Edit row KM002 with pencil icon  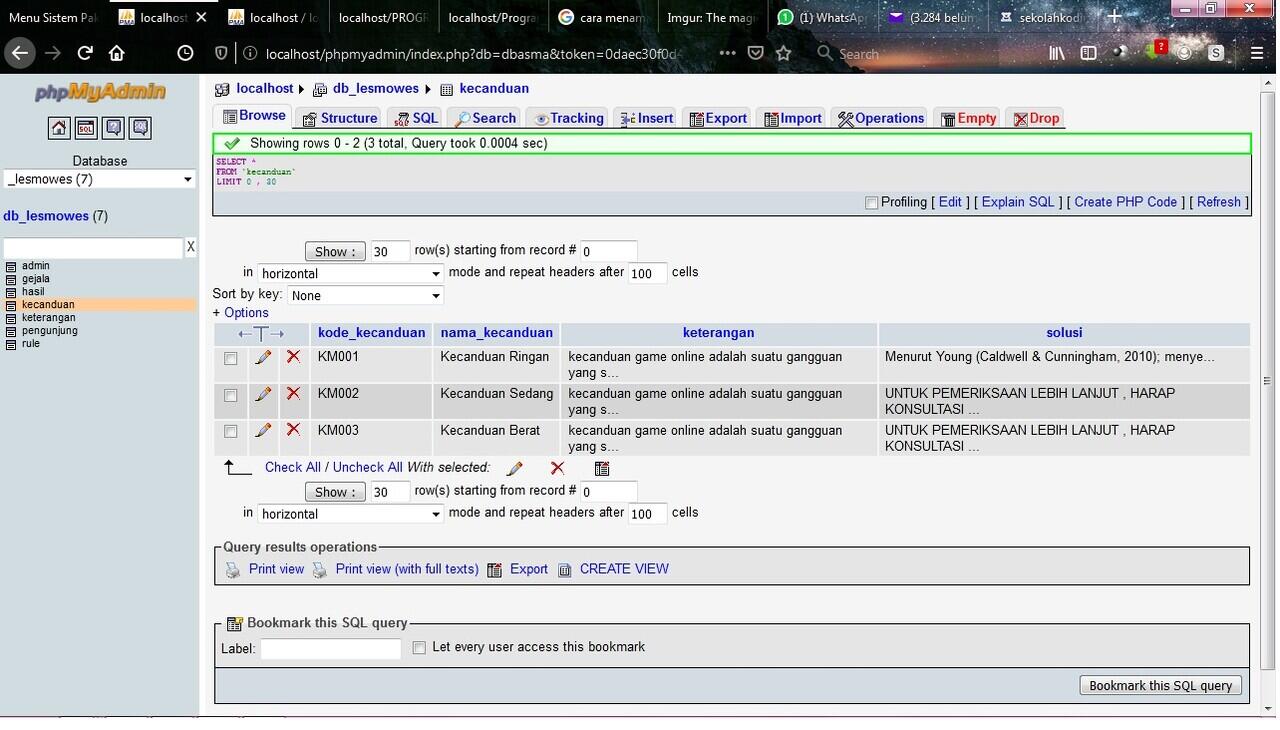[263, 394]
